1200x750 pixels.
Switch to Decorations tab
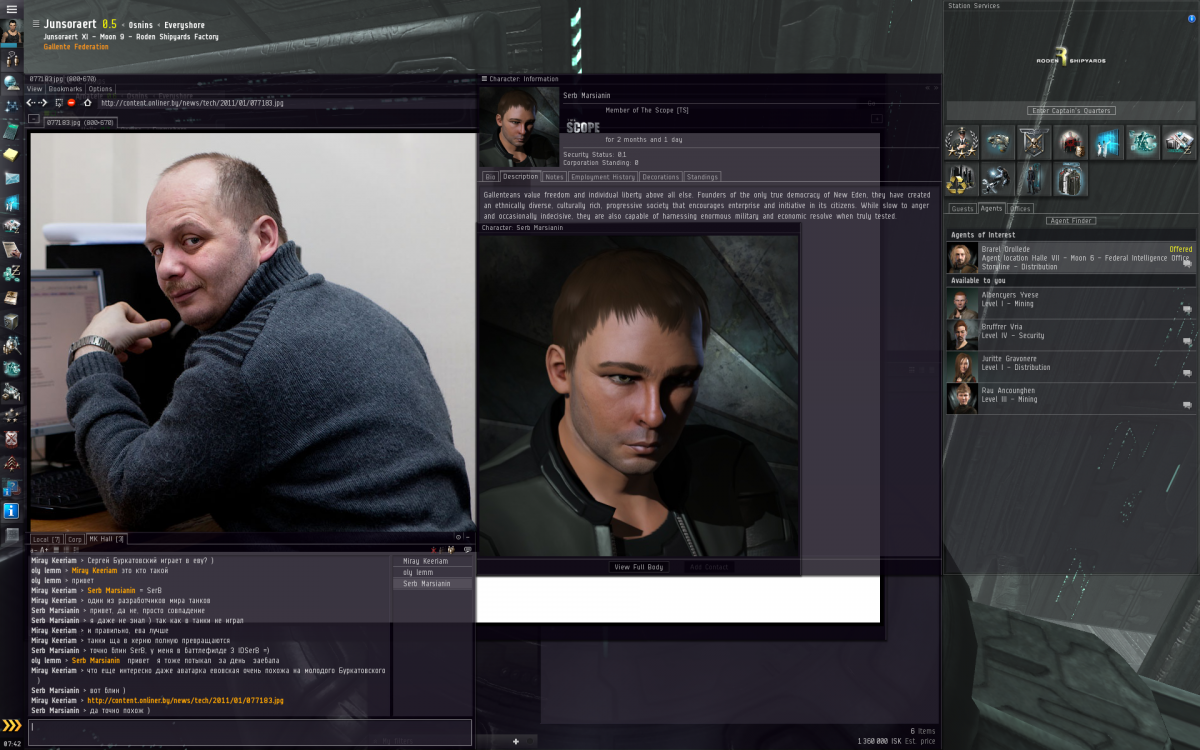pyautogui.click(x=660, y=177)
